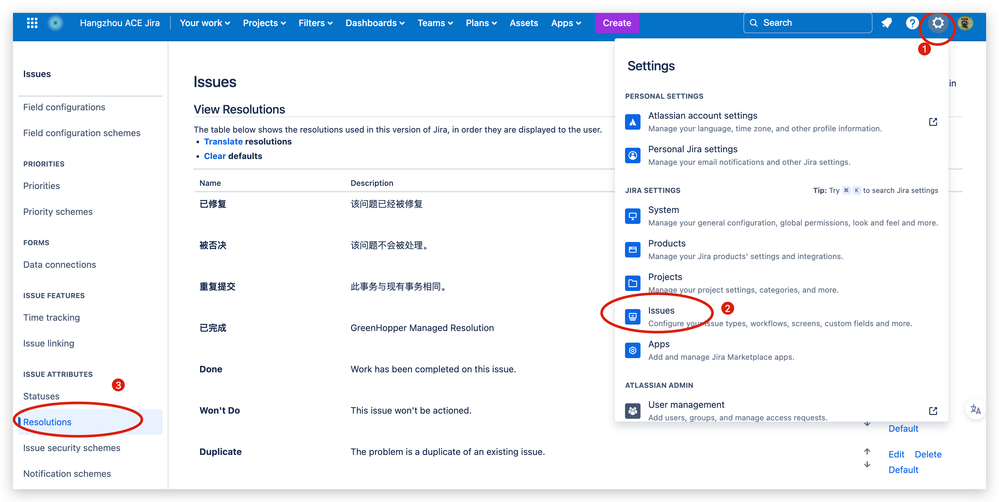Select Resolutions in sidebar
This screenshot has height=502, width=999.
90,422
